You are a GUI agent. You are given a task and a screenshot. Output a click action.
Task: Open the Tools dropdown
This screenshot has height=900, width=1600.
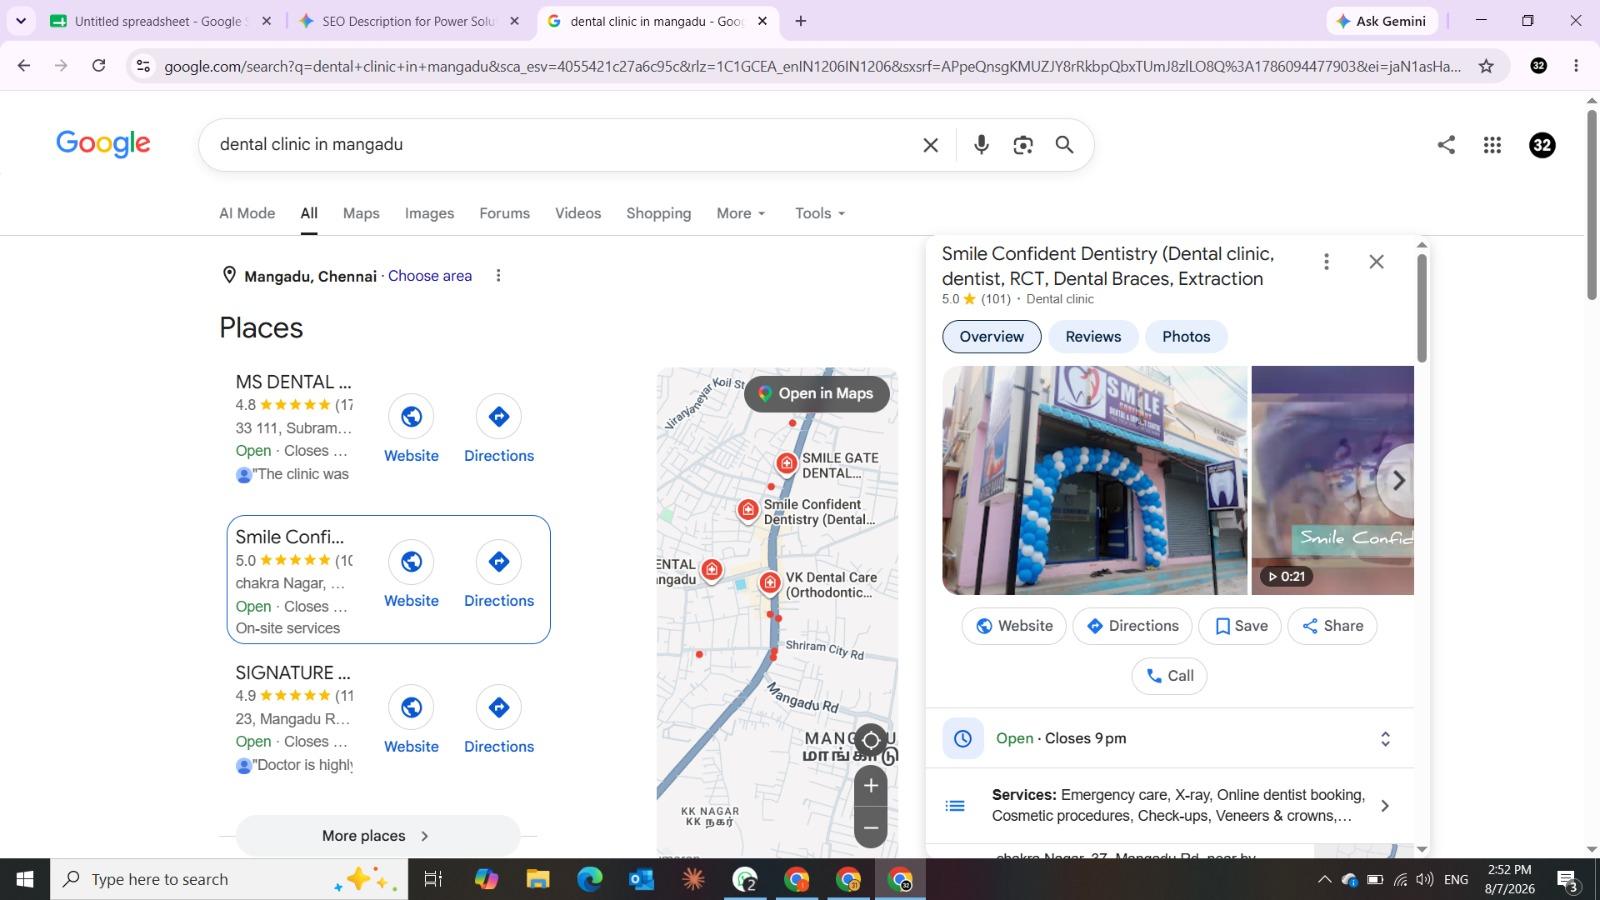click(x=820, y=213)
